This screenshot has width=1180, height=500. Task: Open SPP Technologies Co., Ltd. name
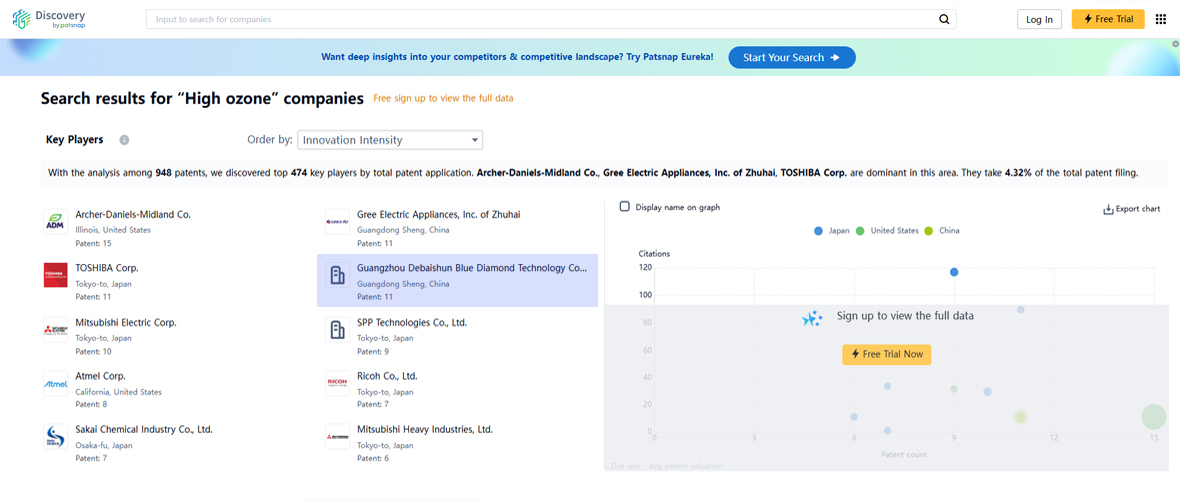pyautogui.click(x=412, y=322)
